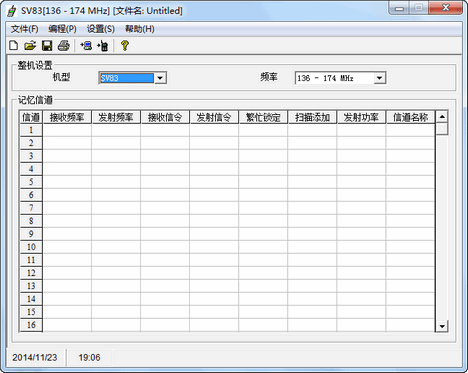Click the scrollbar down arrow

point(442,326)
